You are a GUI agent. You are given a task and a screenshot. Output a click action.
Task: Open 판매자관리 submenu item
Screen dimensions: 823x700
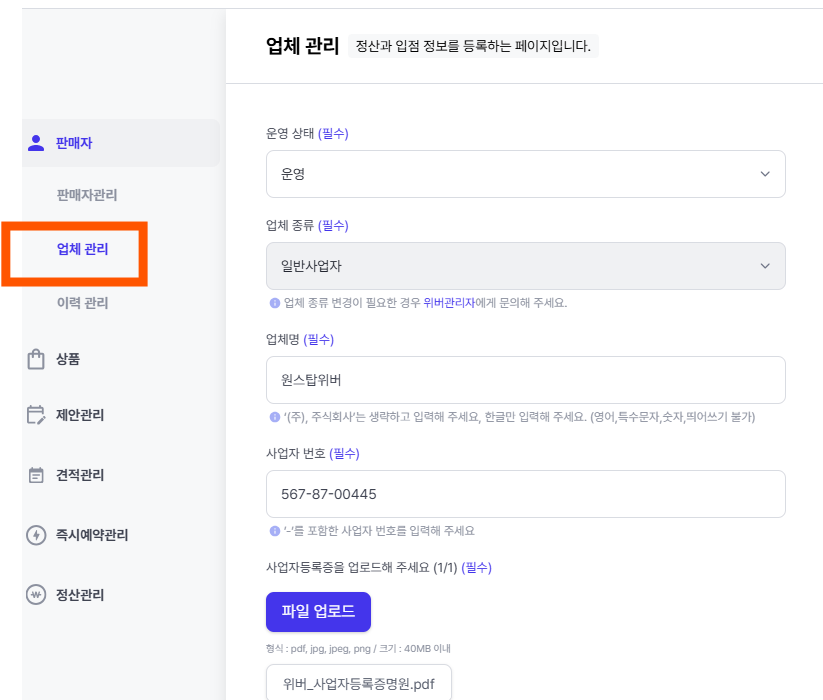coord(87,195)
